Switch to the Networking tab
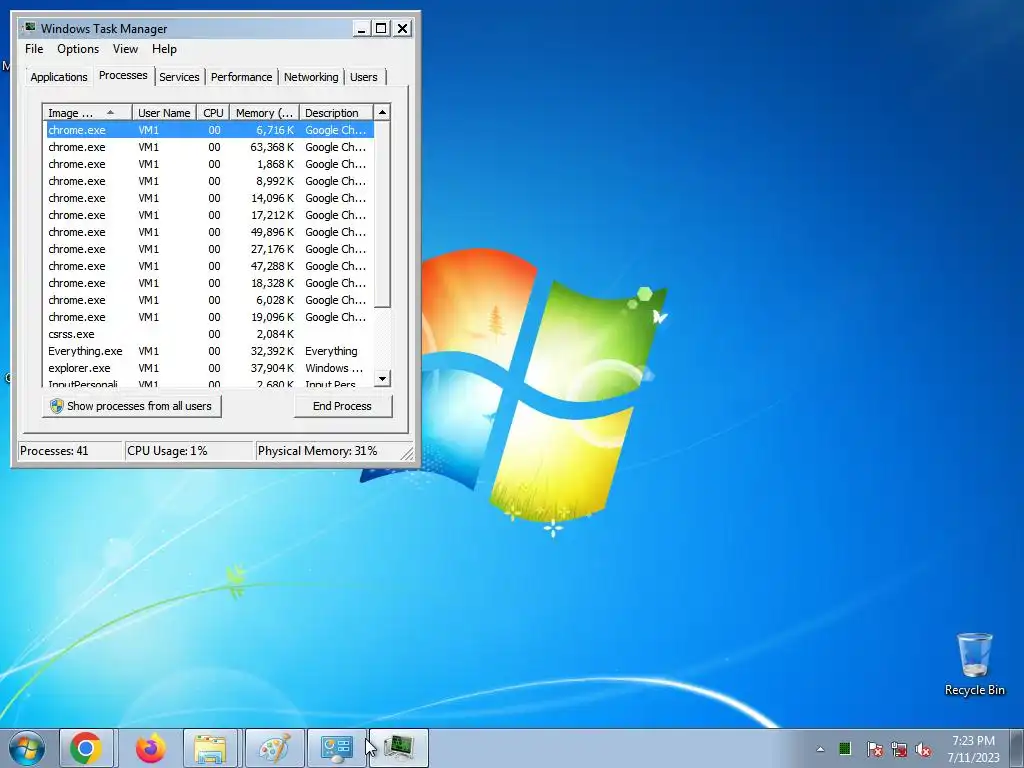1024x768 pixels. [311, 77]
